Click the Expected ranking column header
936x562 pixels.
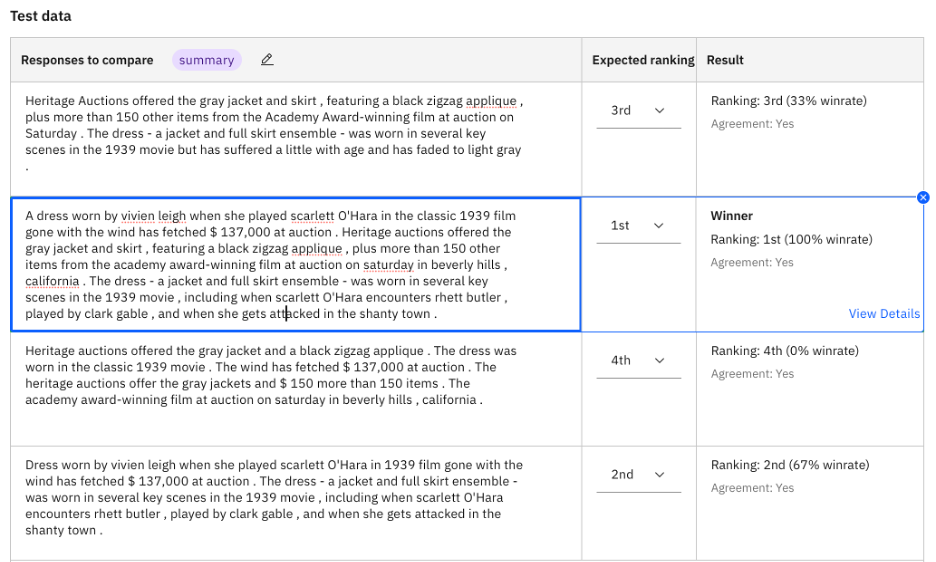[x=642, y=60]
